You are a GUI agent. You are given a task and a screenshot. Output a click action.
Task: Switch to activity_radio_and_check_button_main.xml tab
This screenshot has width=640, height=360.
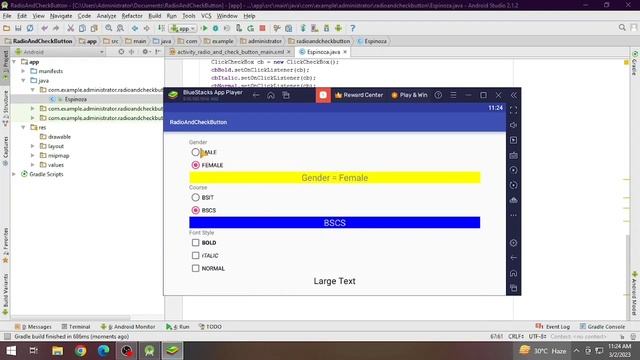click(x=230, y=52)
